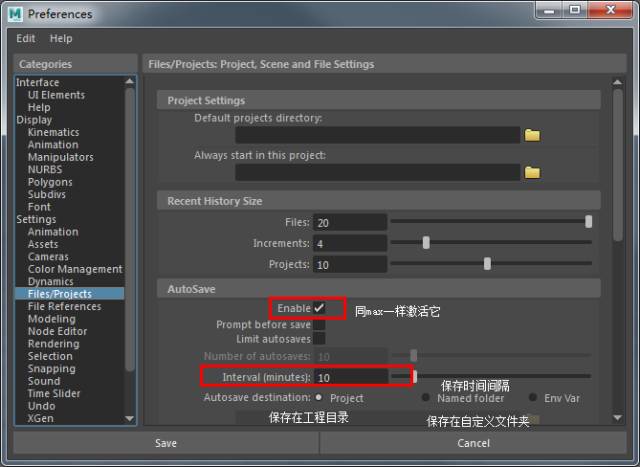The image size is (640, 467).
Task: Select Animation under Settings
Action: click(53, 232)
